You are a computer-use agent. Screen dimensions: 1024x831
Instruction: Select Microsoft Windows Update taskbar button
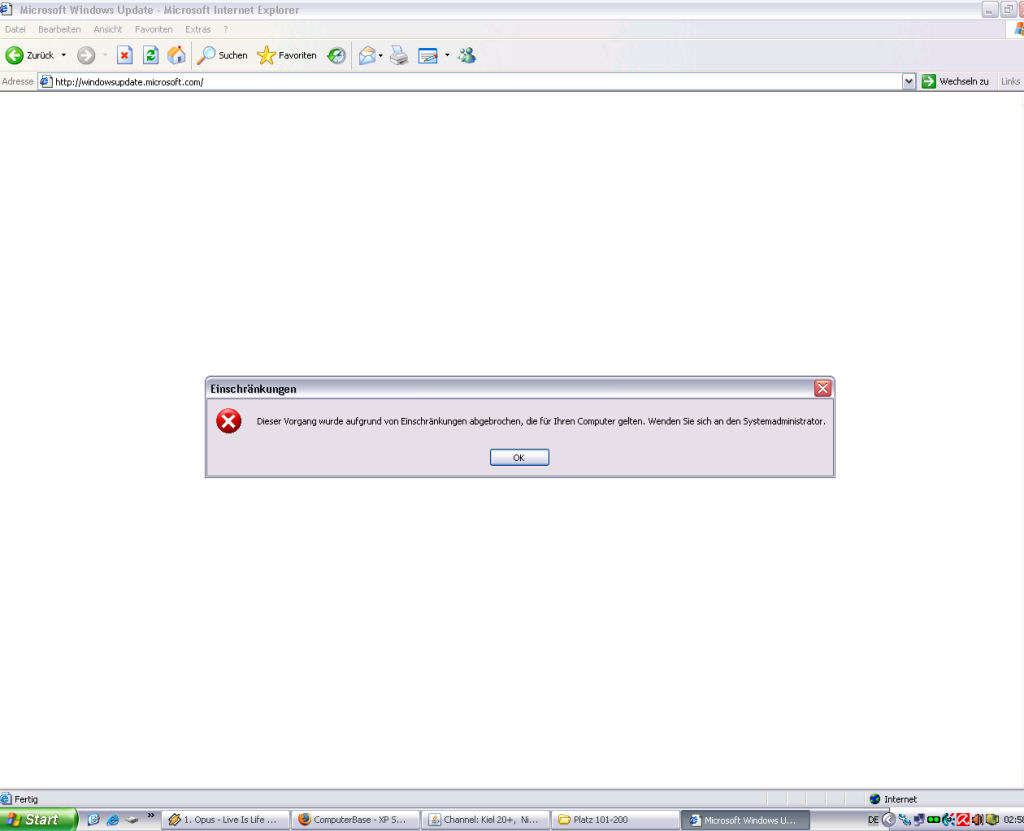[745, 819]
